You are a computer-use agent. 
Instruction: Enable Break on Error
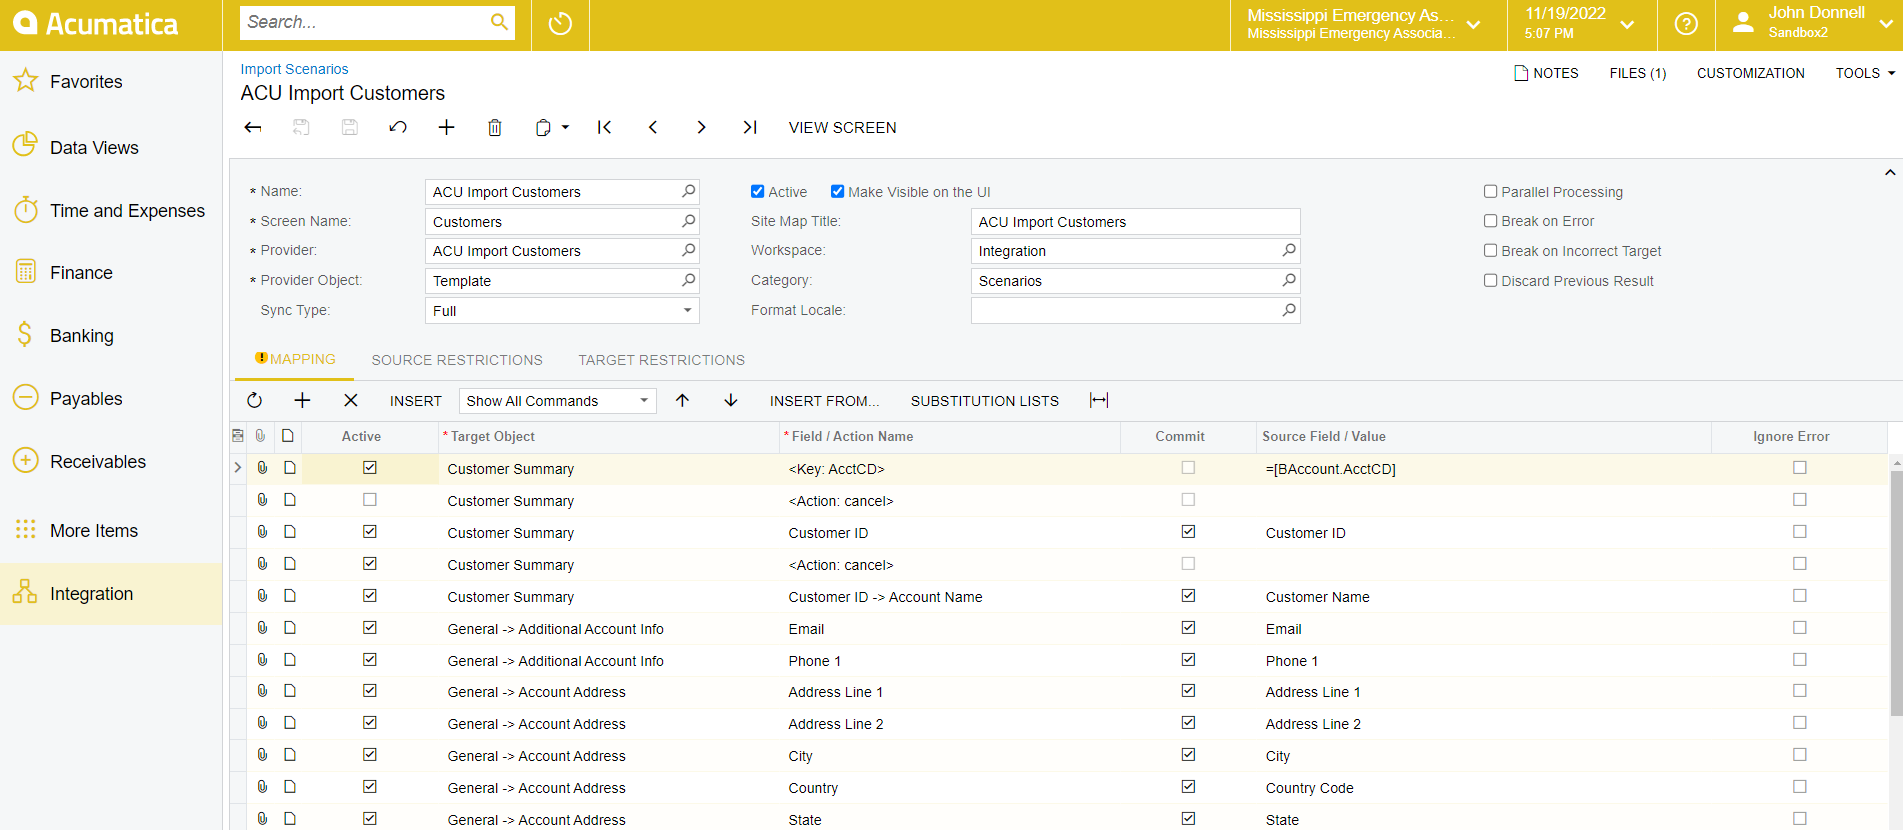[1490, 221]
